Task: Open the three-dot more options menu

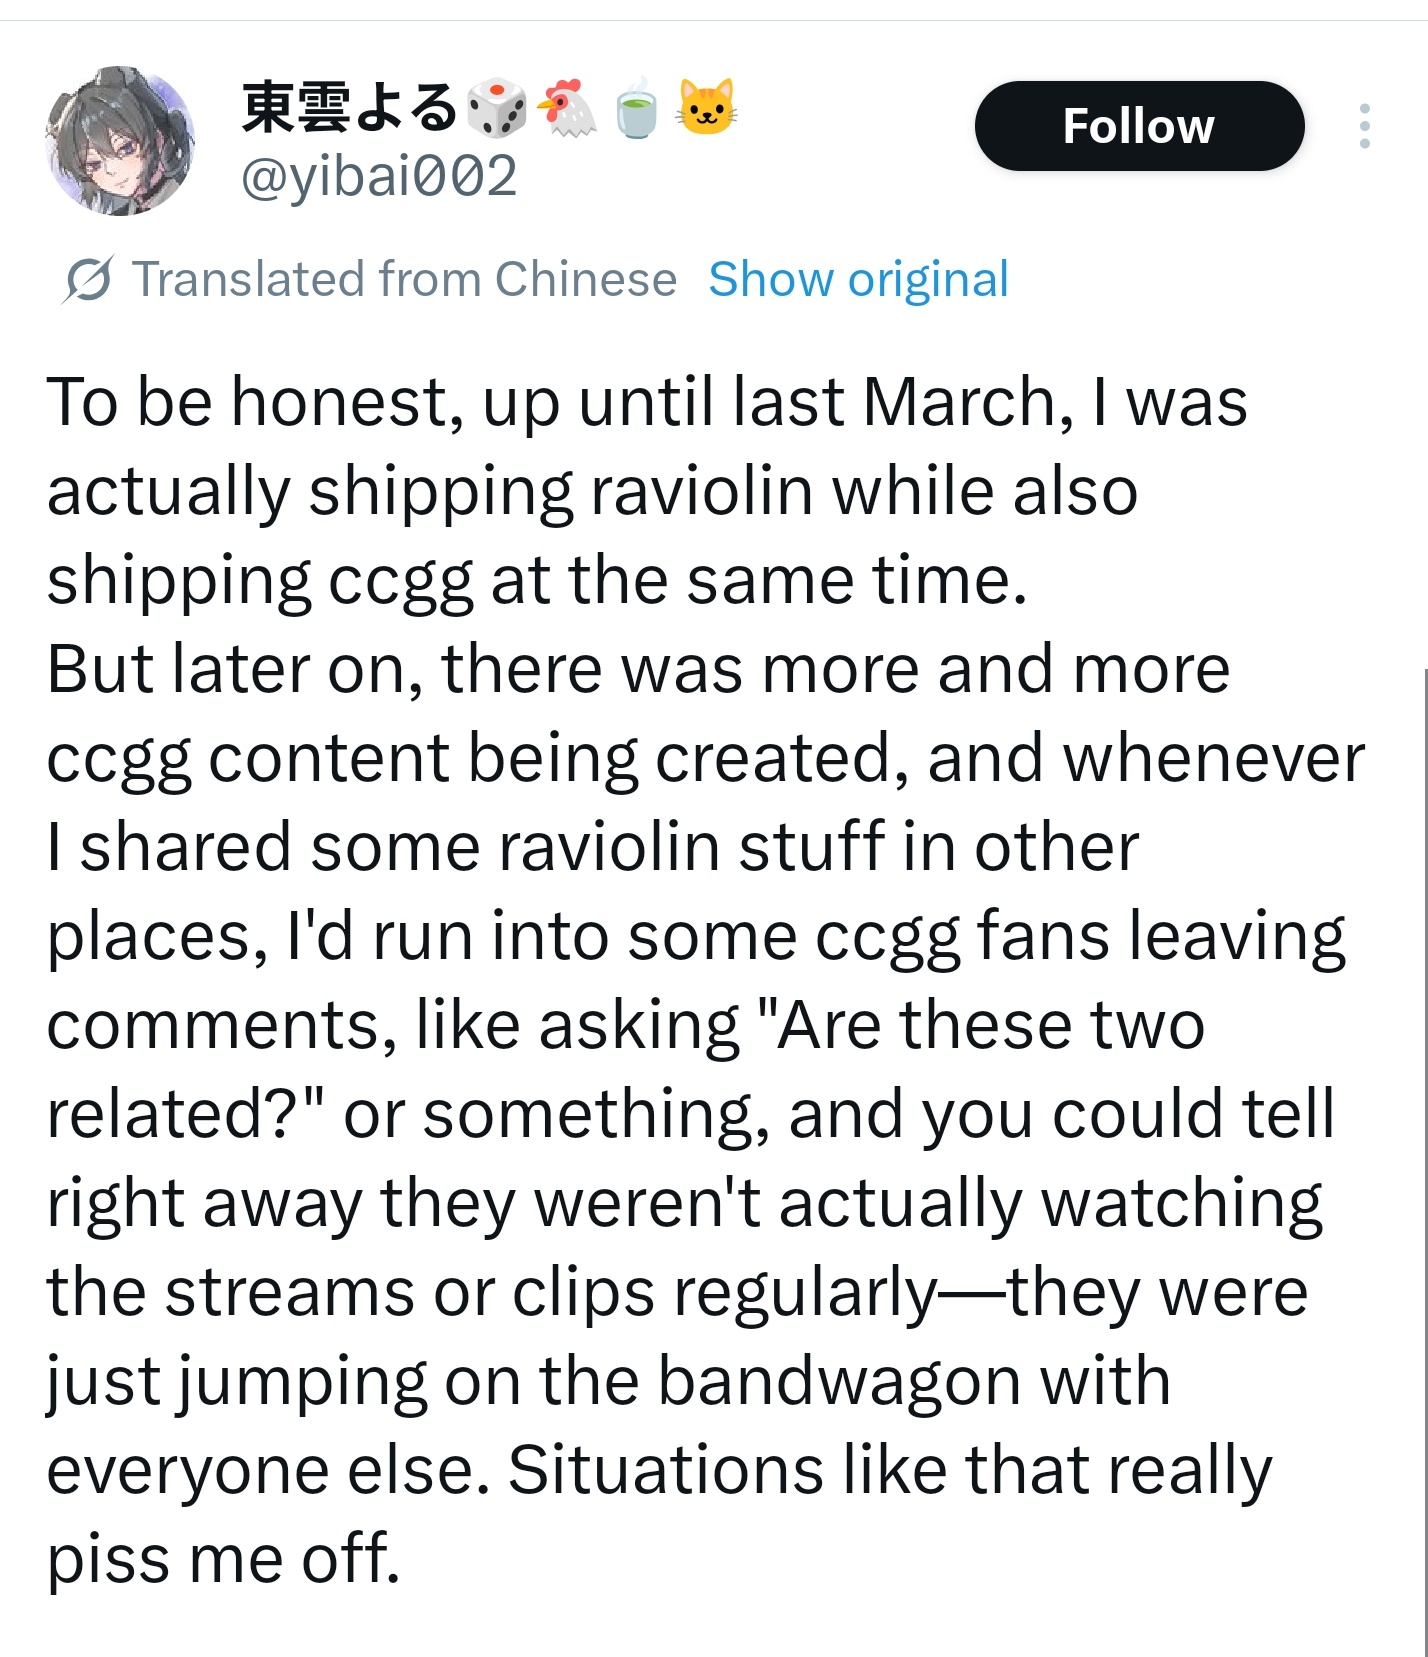Action: (x=1364, y=126)
